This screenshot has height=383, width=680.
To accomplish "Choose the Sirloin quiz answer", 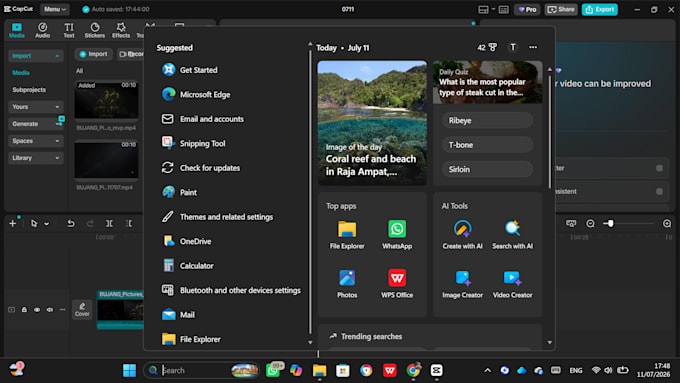I will [x=487, y=170].
